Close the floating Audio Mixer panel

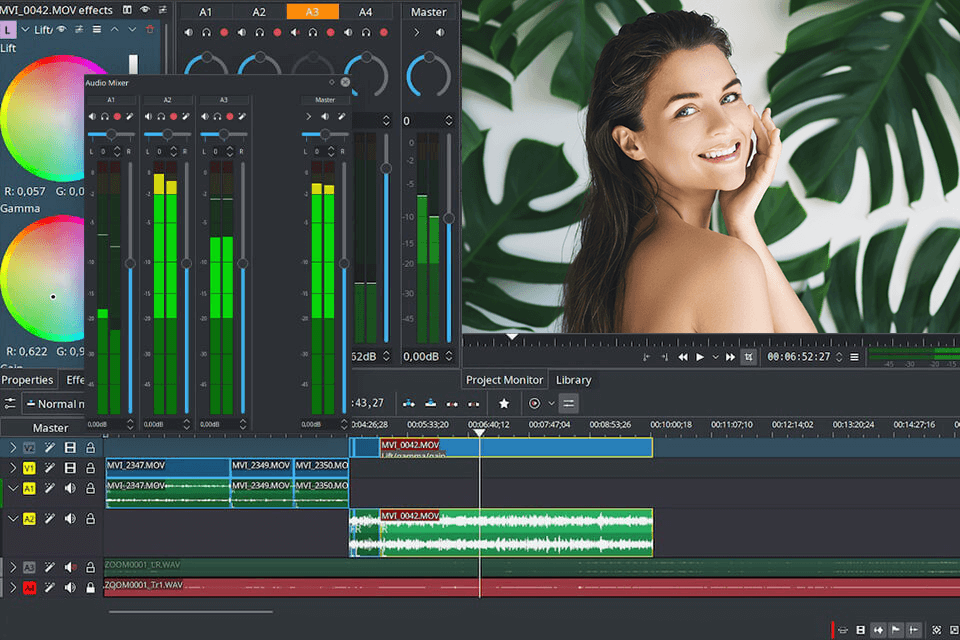point(345,82)
